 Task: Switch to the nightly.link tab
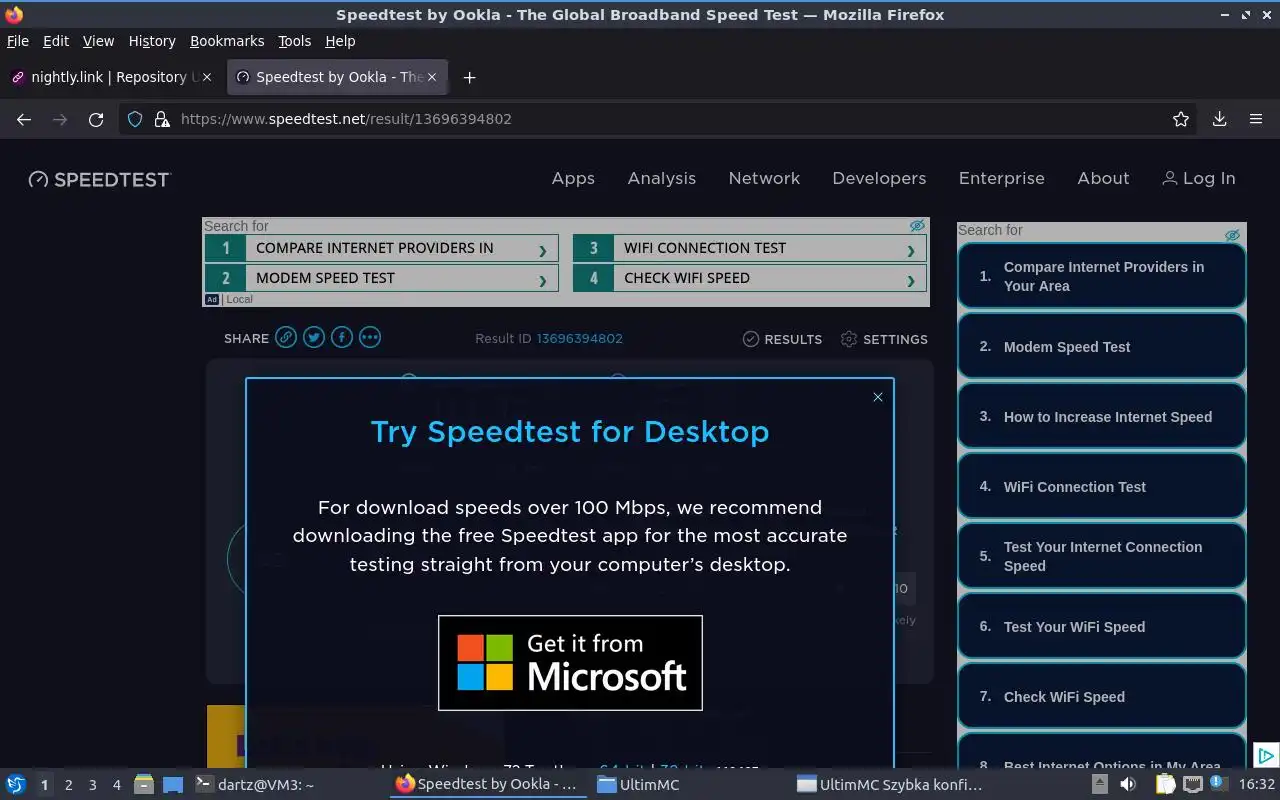point(113,77)
